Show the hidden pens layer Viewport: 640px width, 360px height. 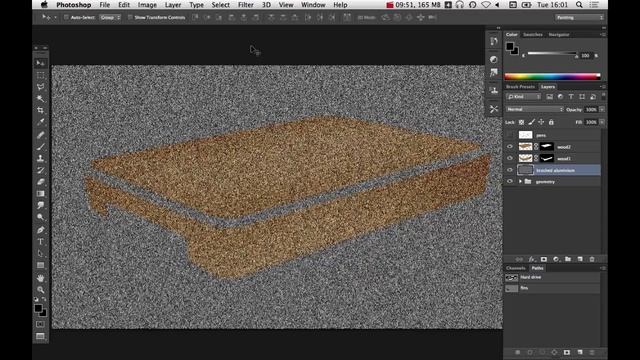510,135
